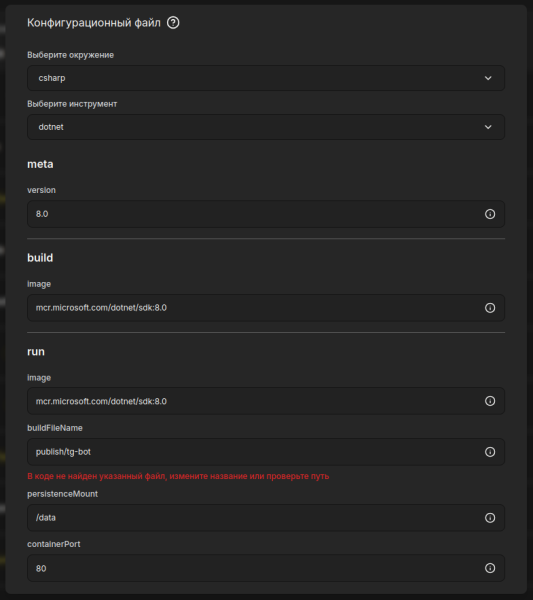Open the dotnet tool dropdown

coord(266,127)
